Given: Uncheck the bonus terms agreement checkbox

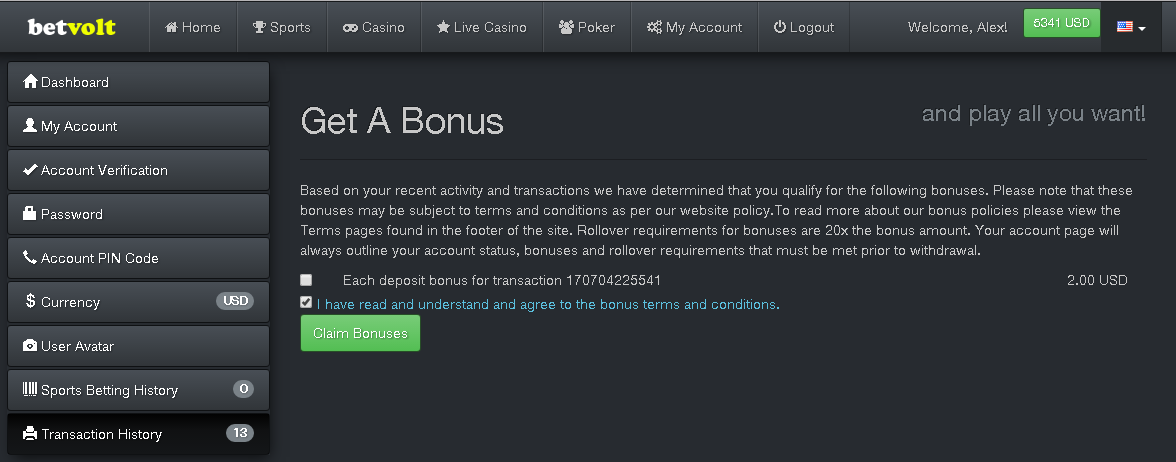Looking at the screenshot, I should 306,302.
